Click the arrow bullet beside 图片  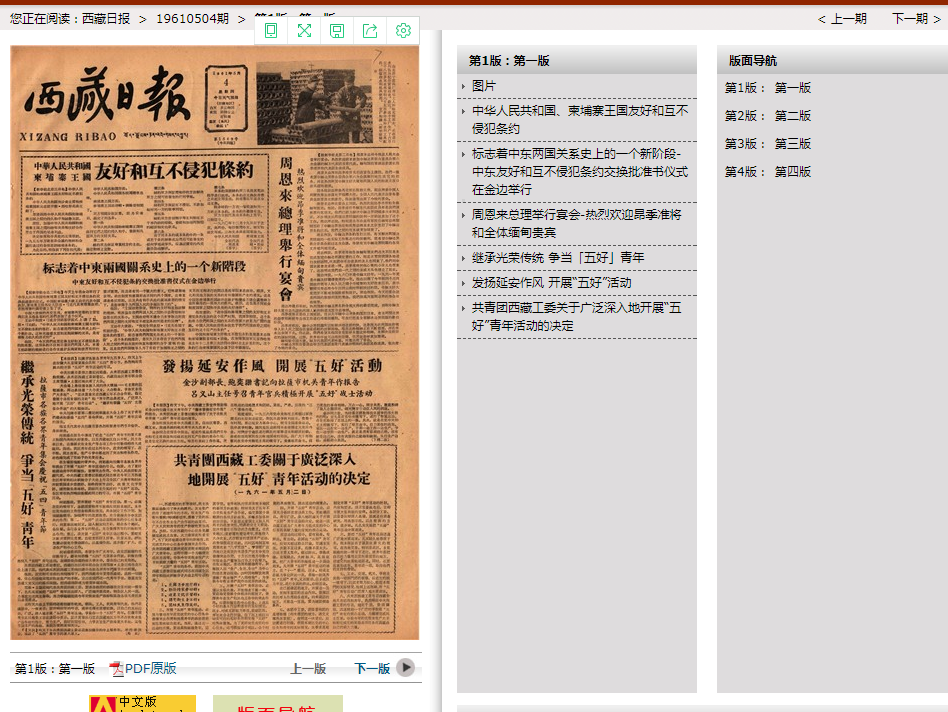pyautogui.click(x=463, y=86)
